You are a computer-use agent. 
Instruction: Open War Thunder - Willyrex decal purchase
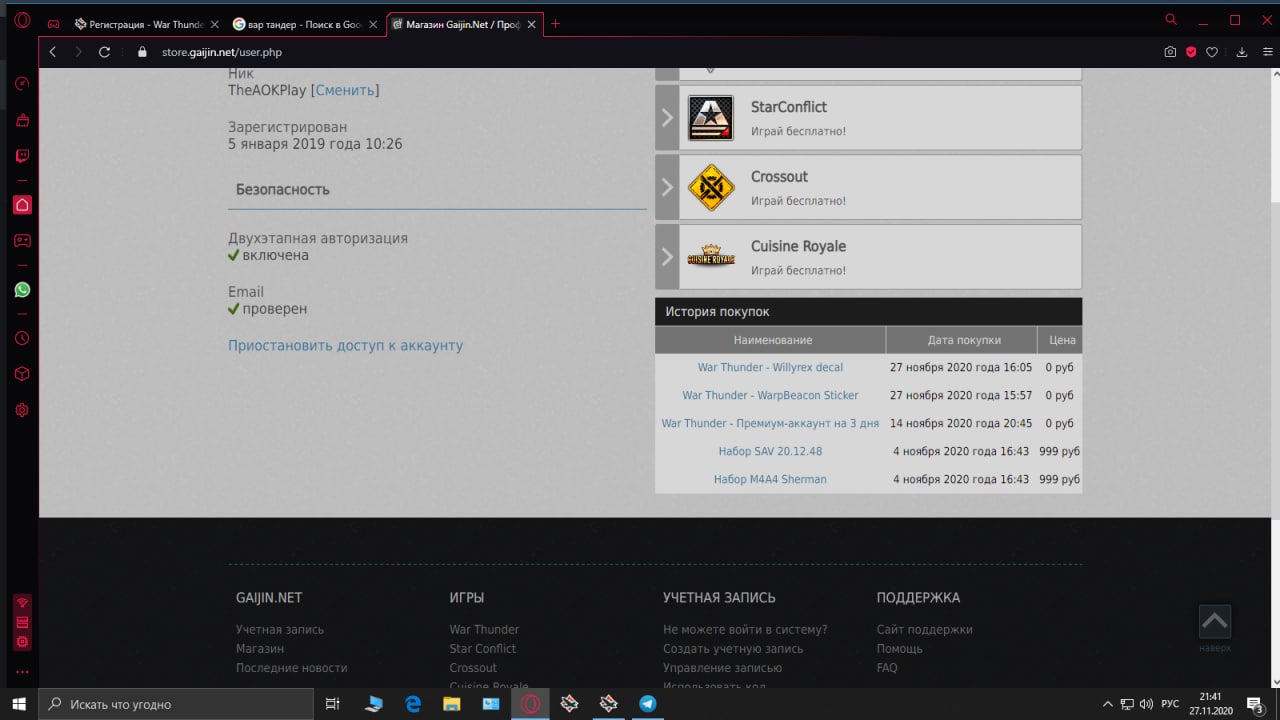pyautogui.click(x=770, y=367)
